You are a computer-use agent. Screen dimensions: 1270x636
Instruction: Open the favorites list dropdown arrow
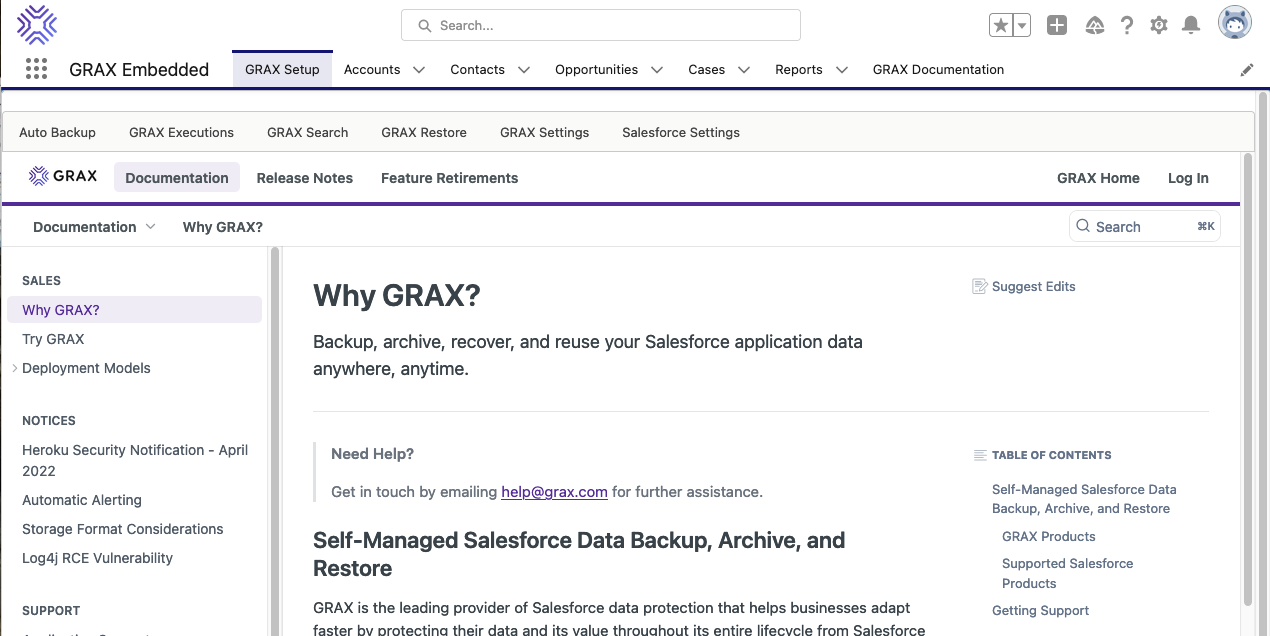[1021, 26]
